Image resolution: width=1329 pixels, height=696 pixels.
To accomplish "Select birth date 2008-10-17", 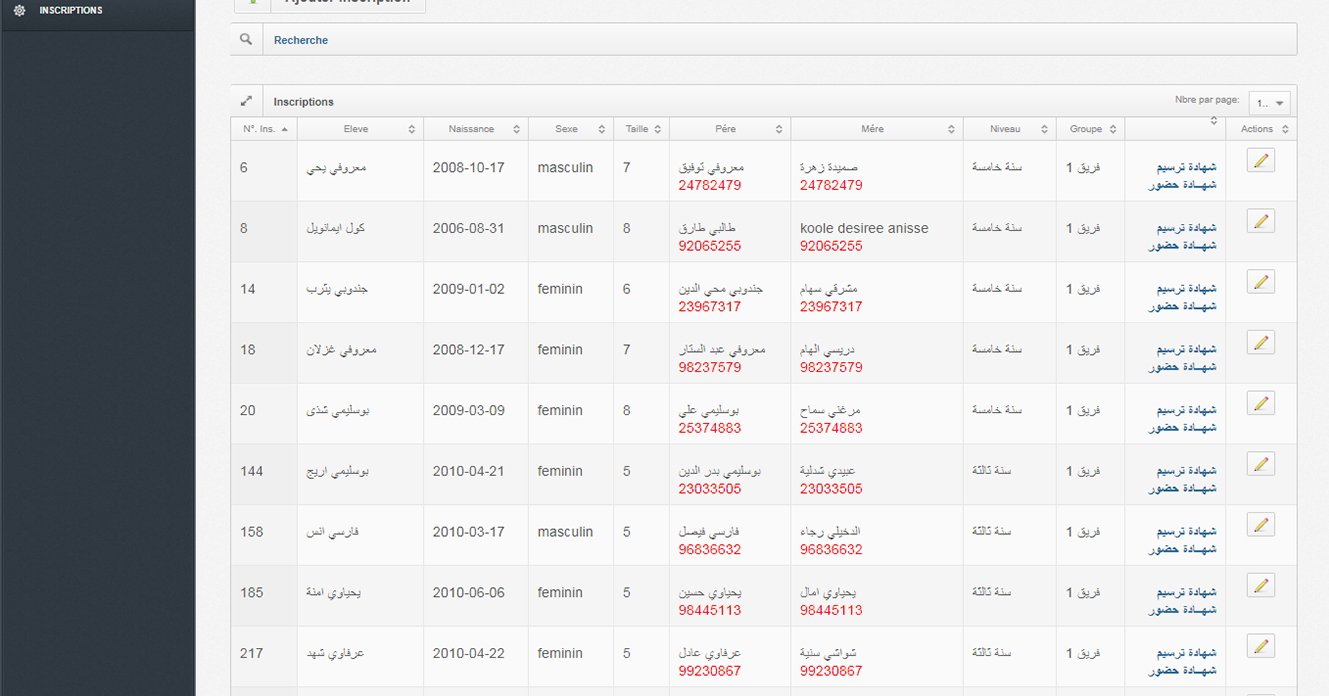I will click(469, 168).
